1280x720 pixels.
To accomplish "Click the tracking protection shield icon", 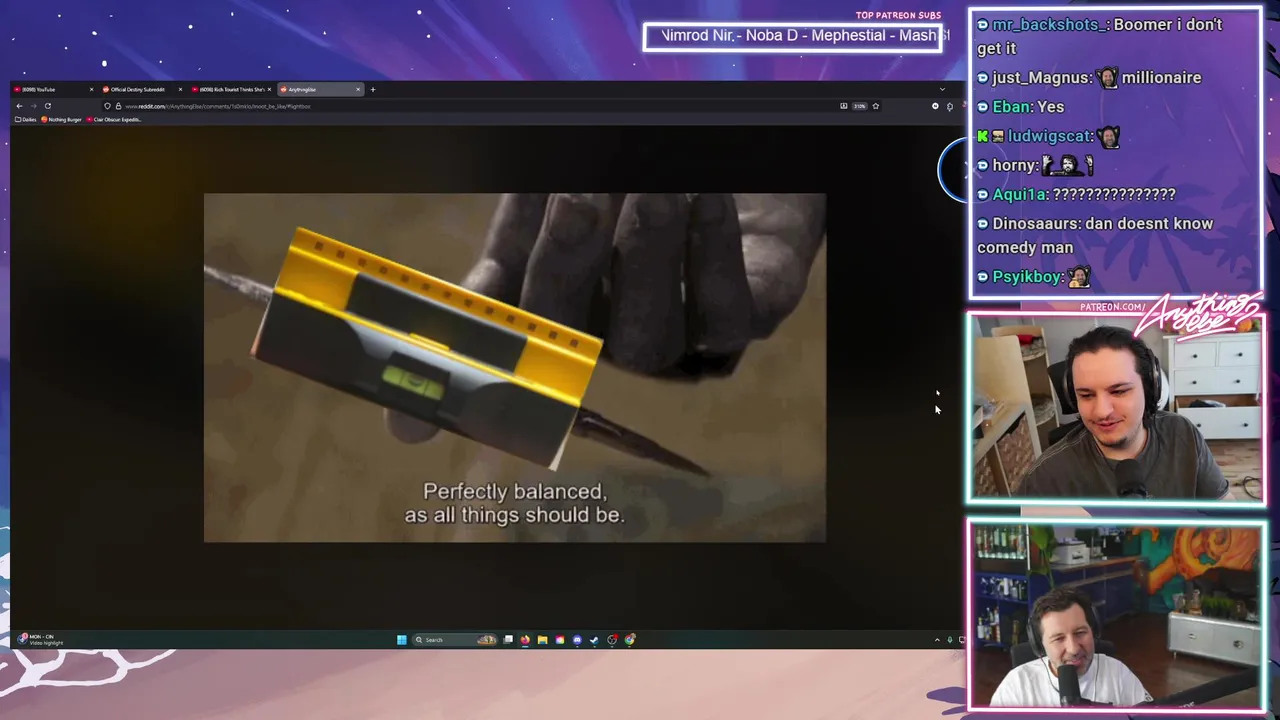I will [107, 106].
